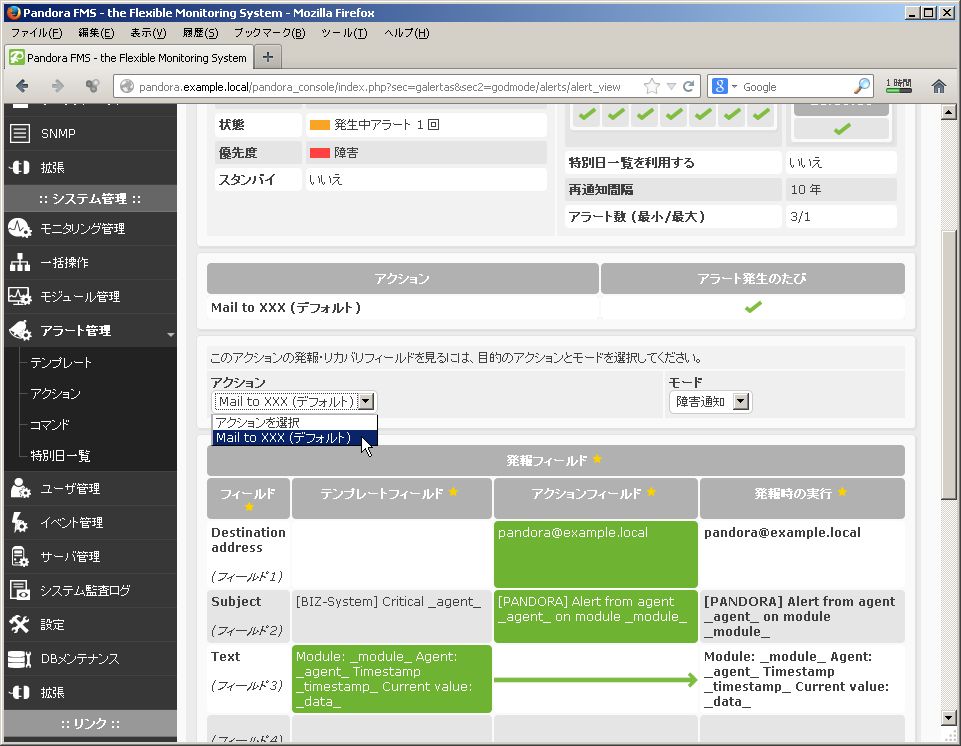The width and height of the screenshot is (961, 746).
Task: Go to 特別日一覧 submenu link
Action: (60, 455)
